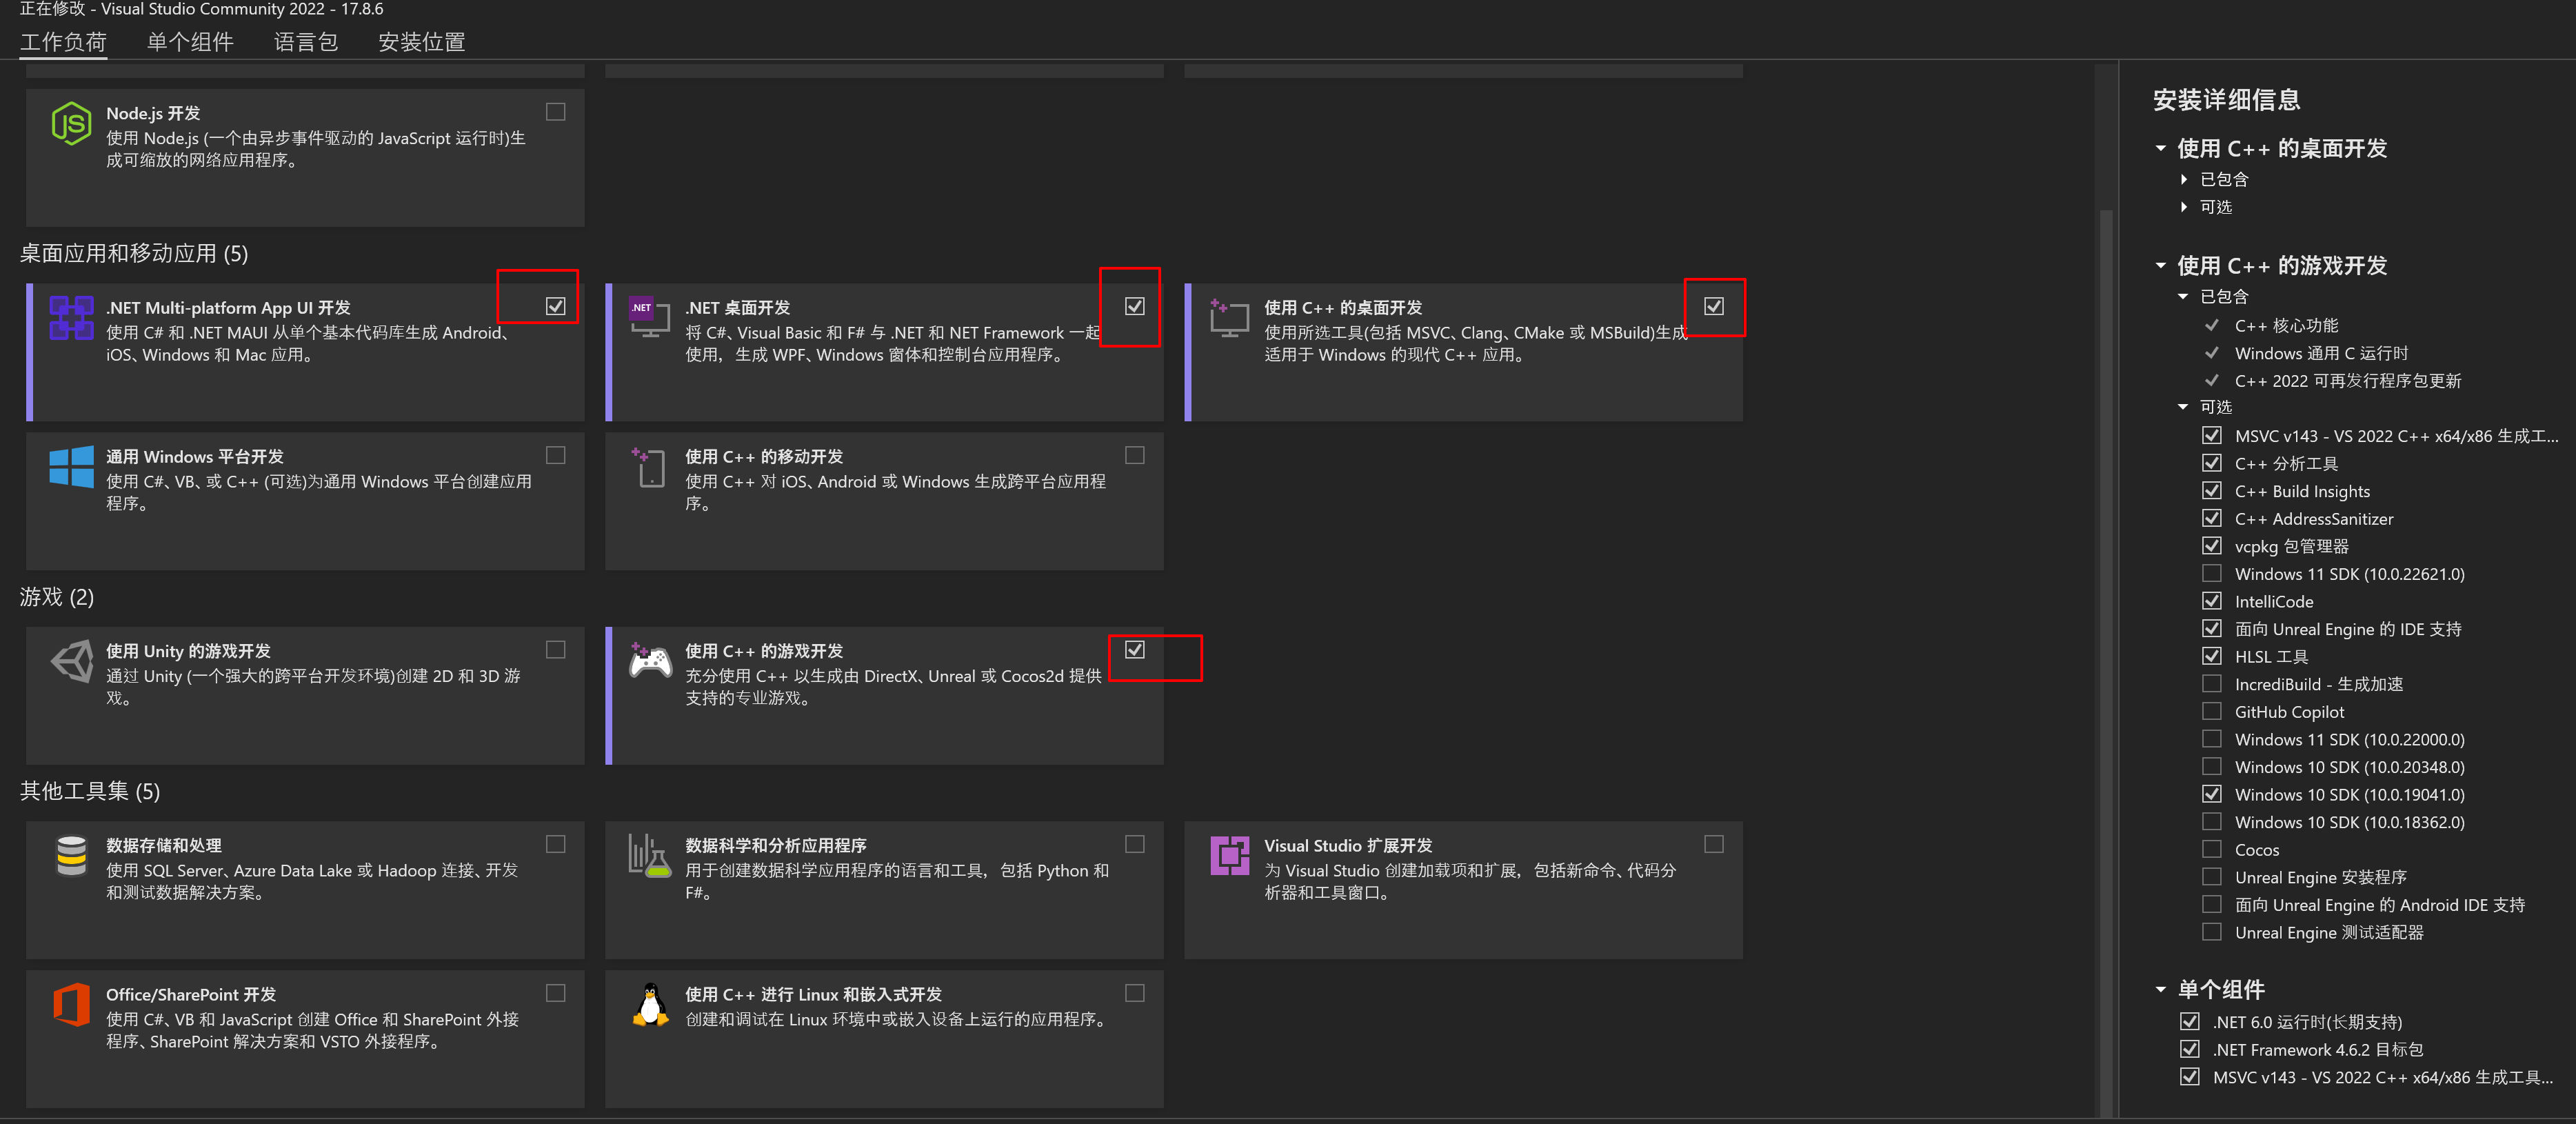Click the Unity game development icon
Screen dimensions: 2576x1124
(71, 661)
